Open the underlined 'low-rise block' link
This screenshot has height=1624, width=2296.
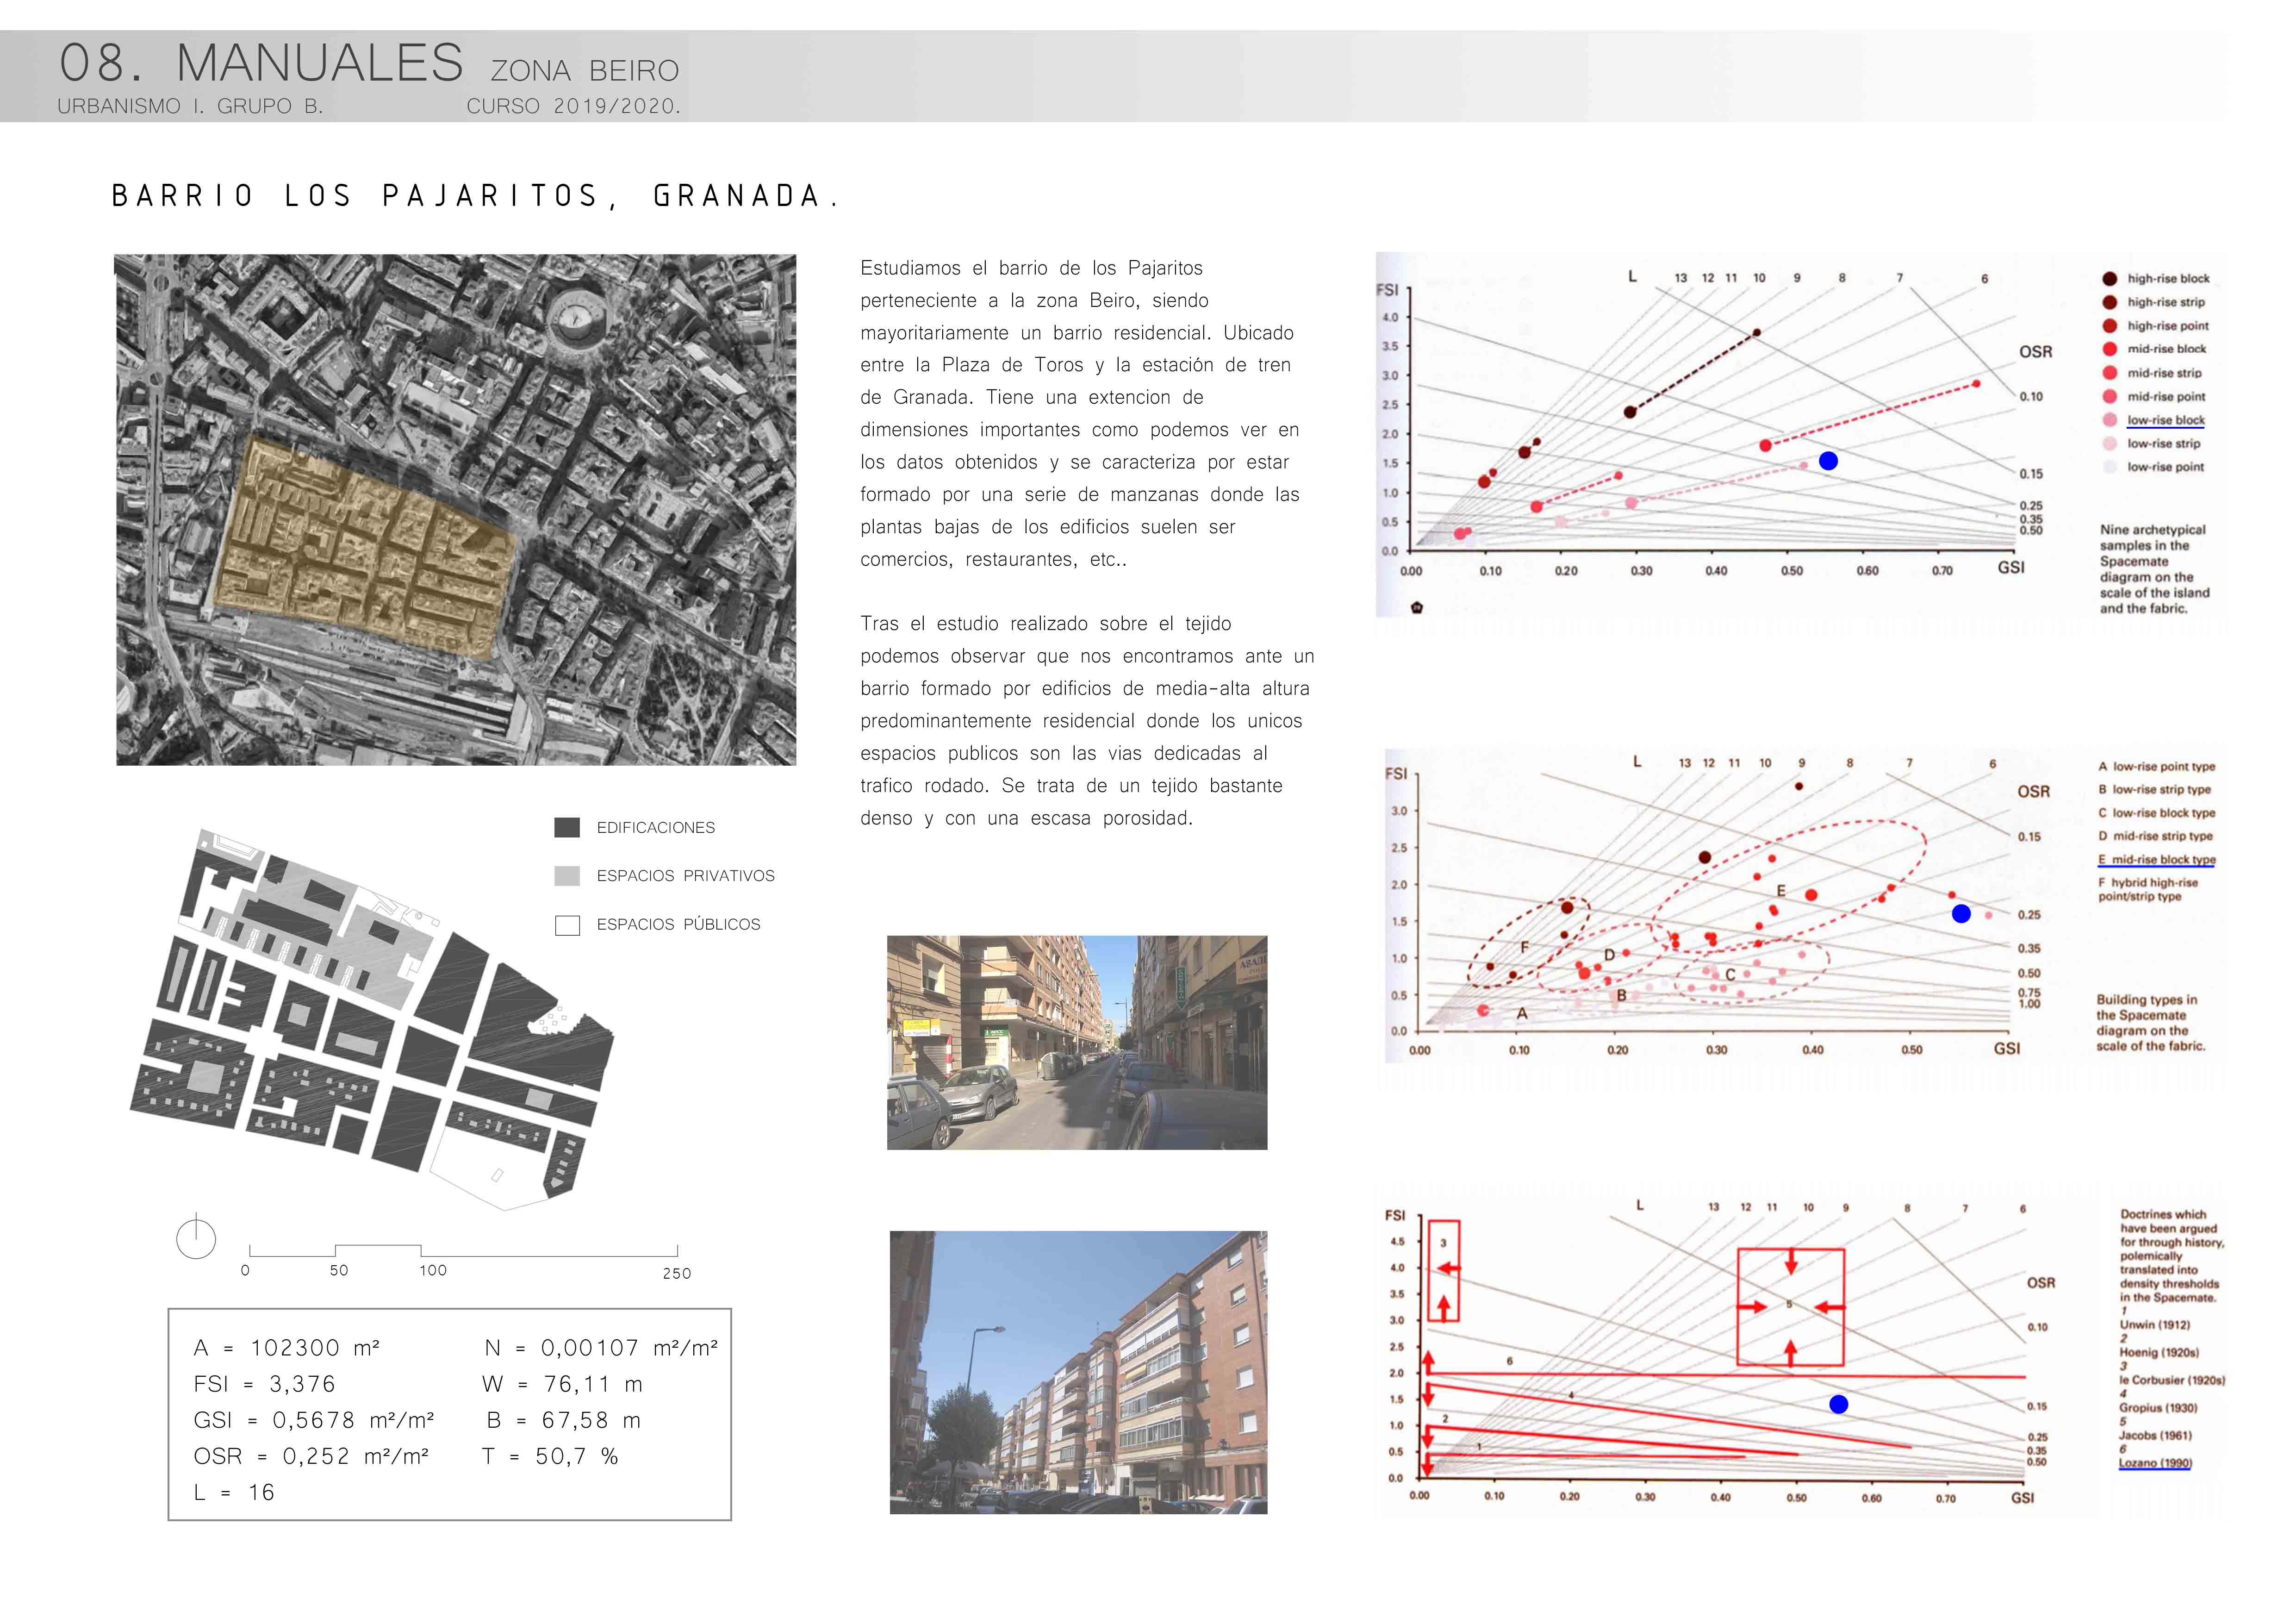point(2165,420)
